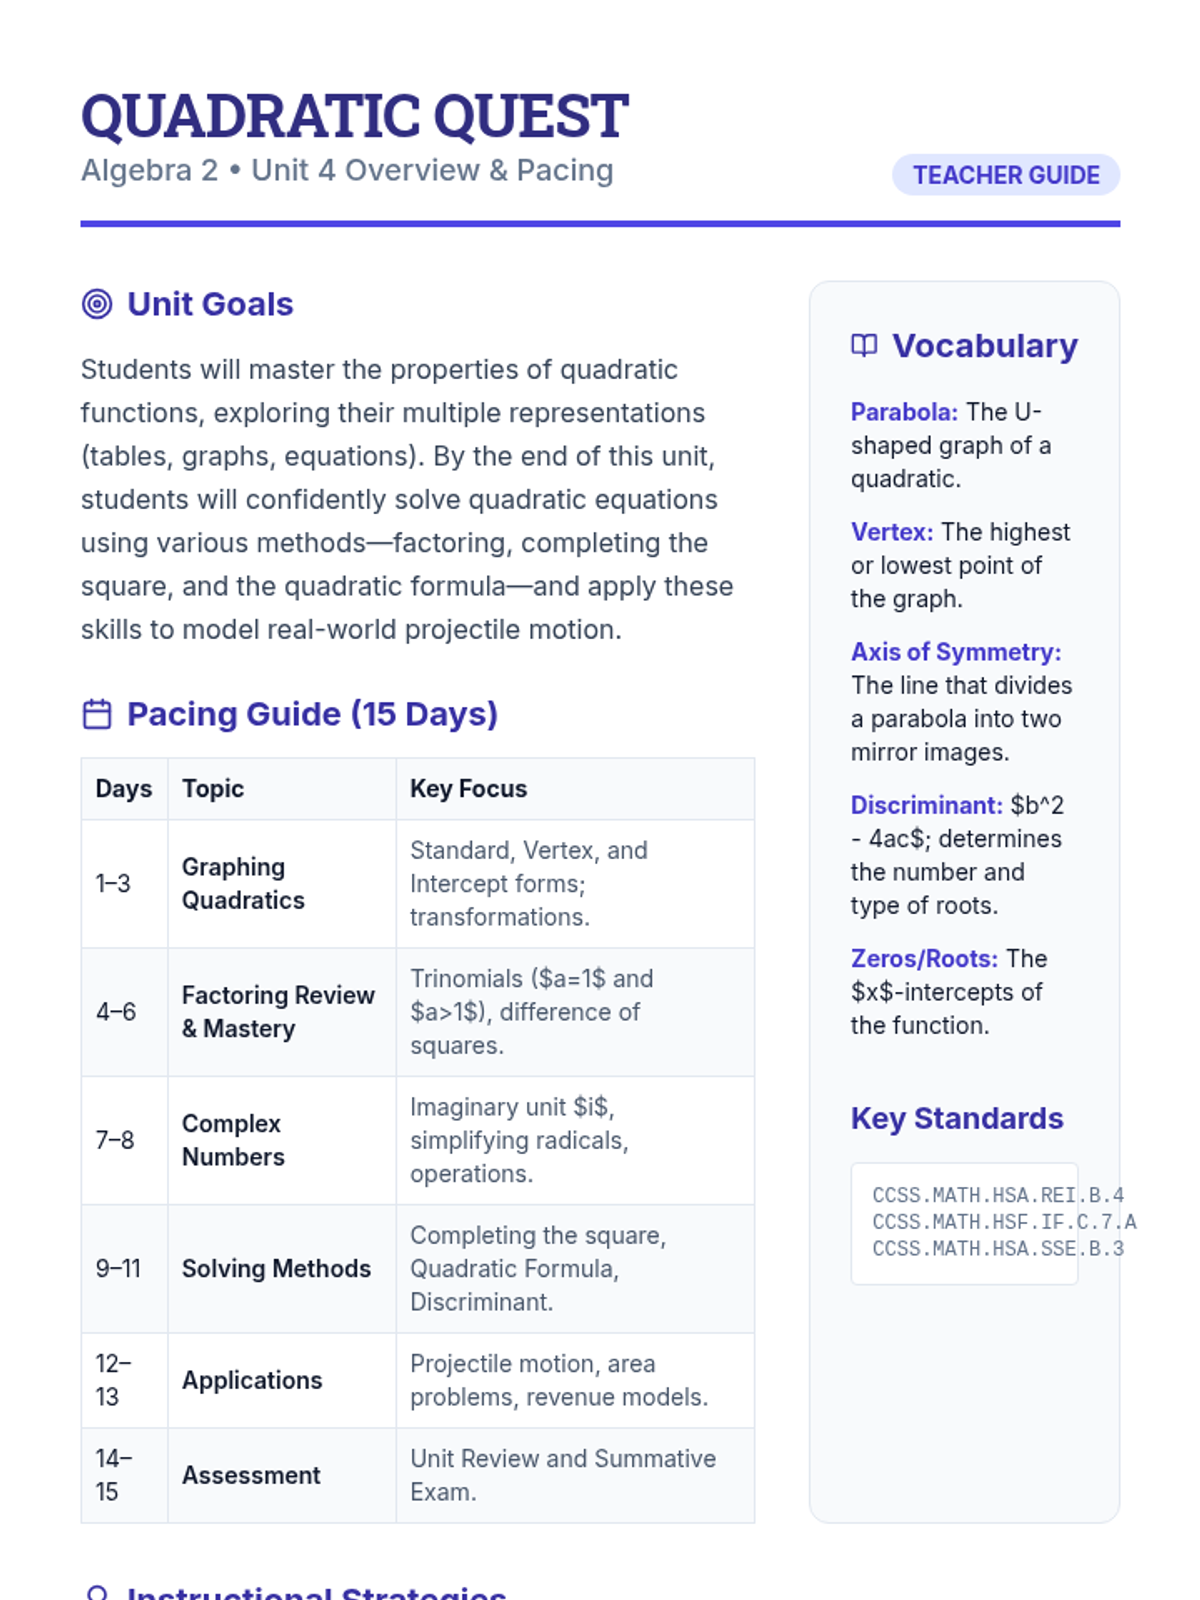Click the QUADRATIC QUEST title

point(354,116)
